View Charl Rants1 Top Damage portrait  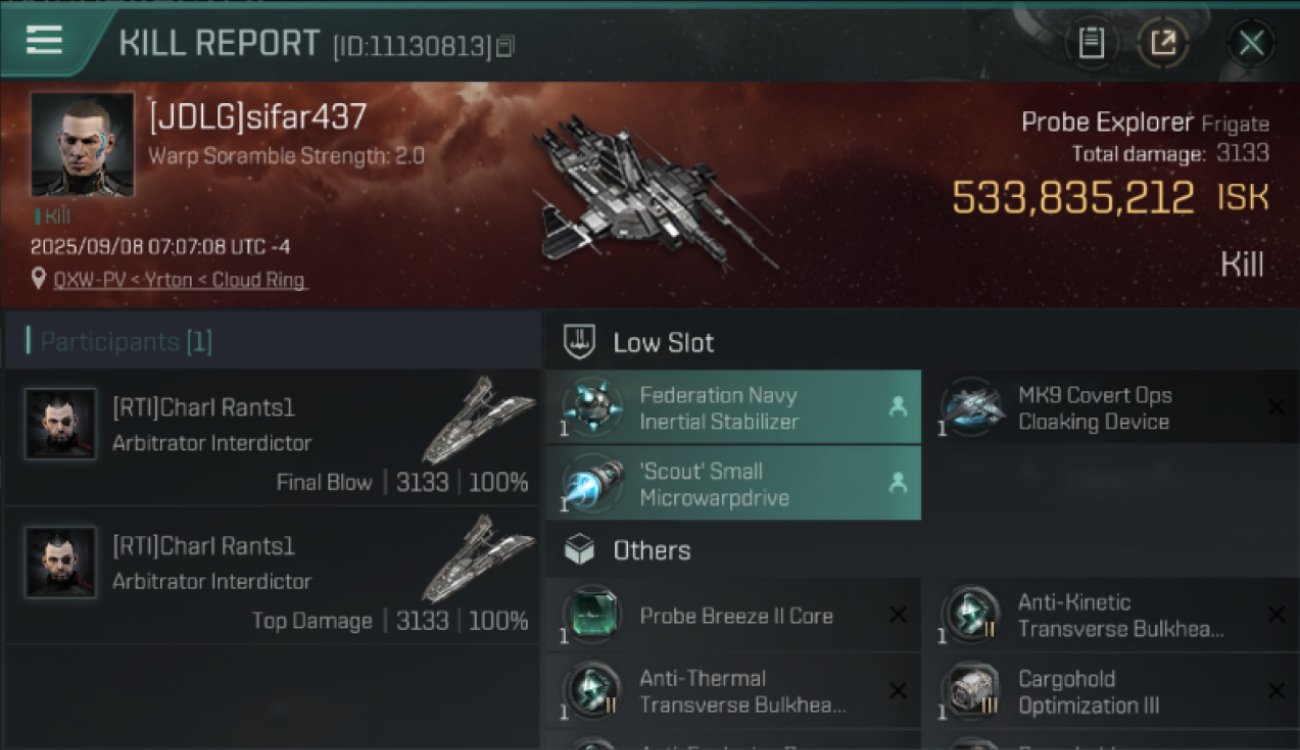tap(60, 562)
